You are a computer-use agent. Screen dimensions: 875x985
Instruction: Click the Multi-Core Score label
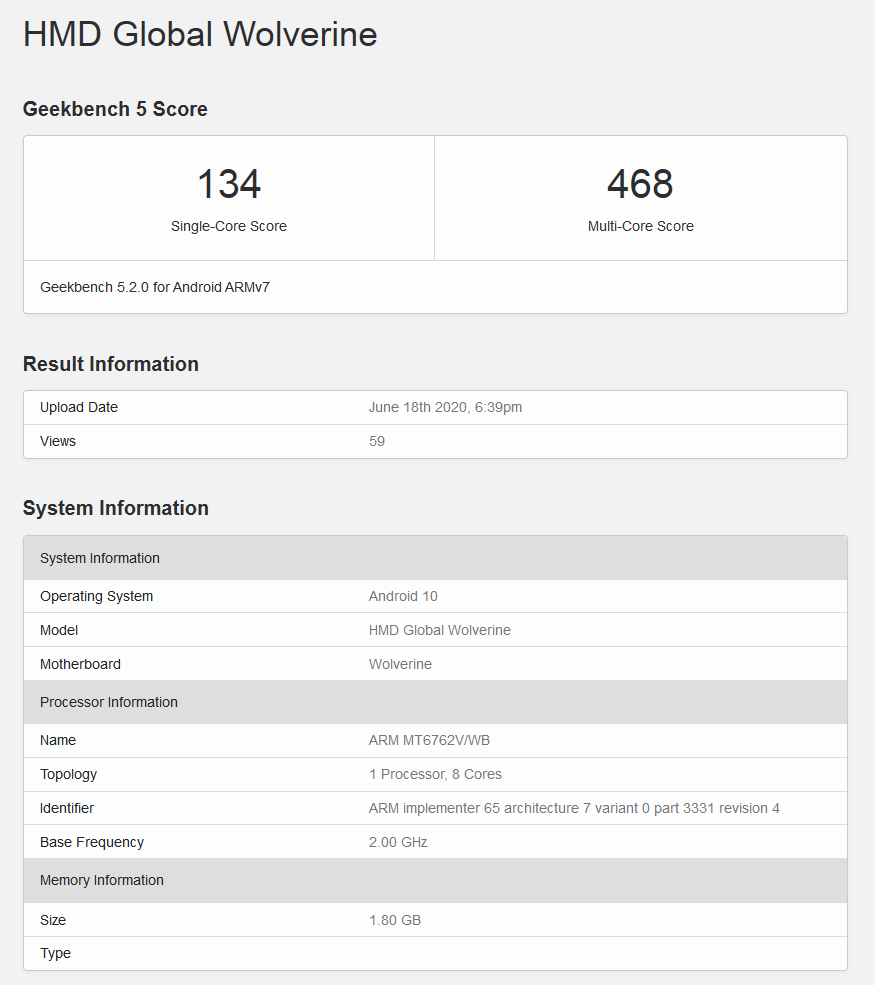tap(640, 226)
